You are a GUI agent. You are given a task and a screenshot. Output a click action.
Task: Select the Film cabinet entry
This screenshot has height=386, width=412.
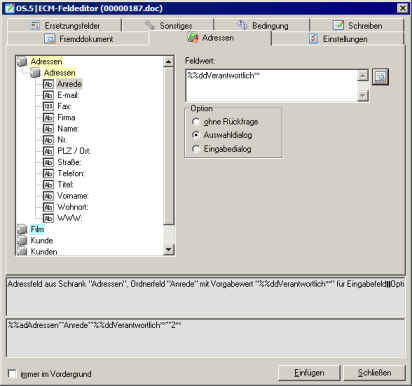(x=37, y=229)
